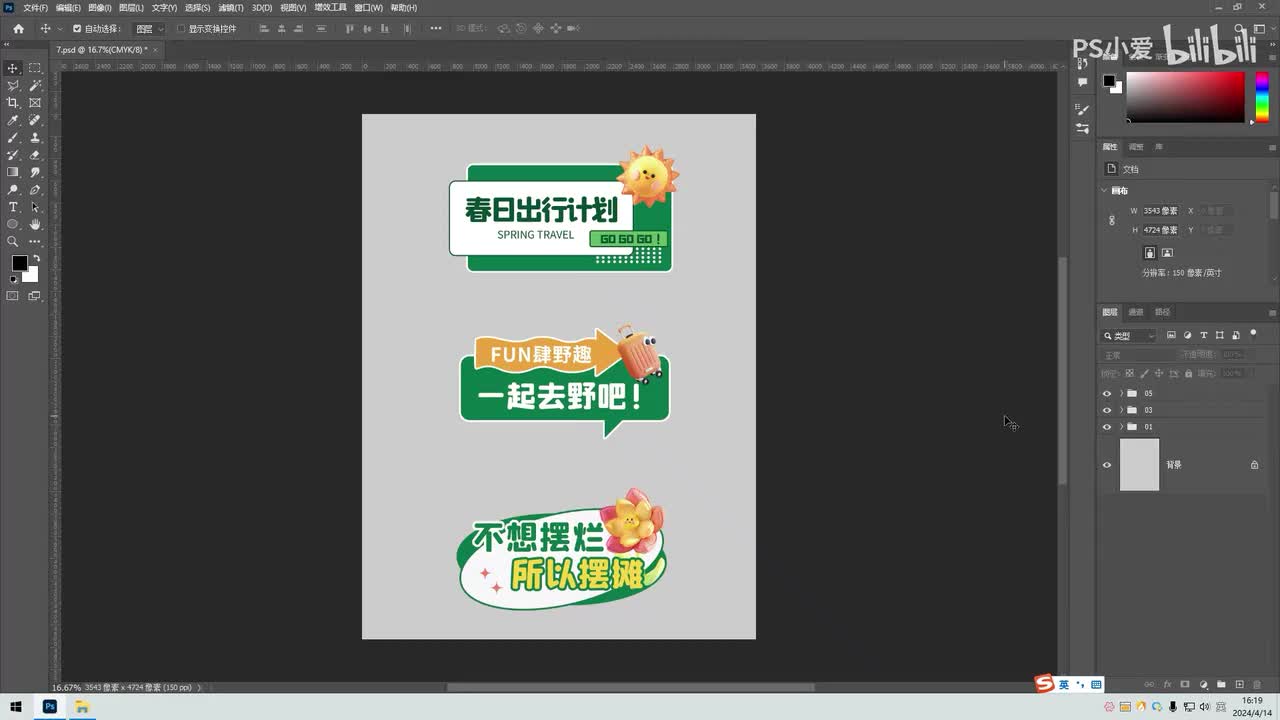Select the Gradient tool

point(13,172)
